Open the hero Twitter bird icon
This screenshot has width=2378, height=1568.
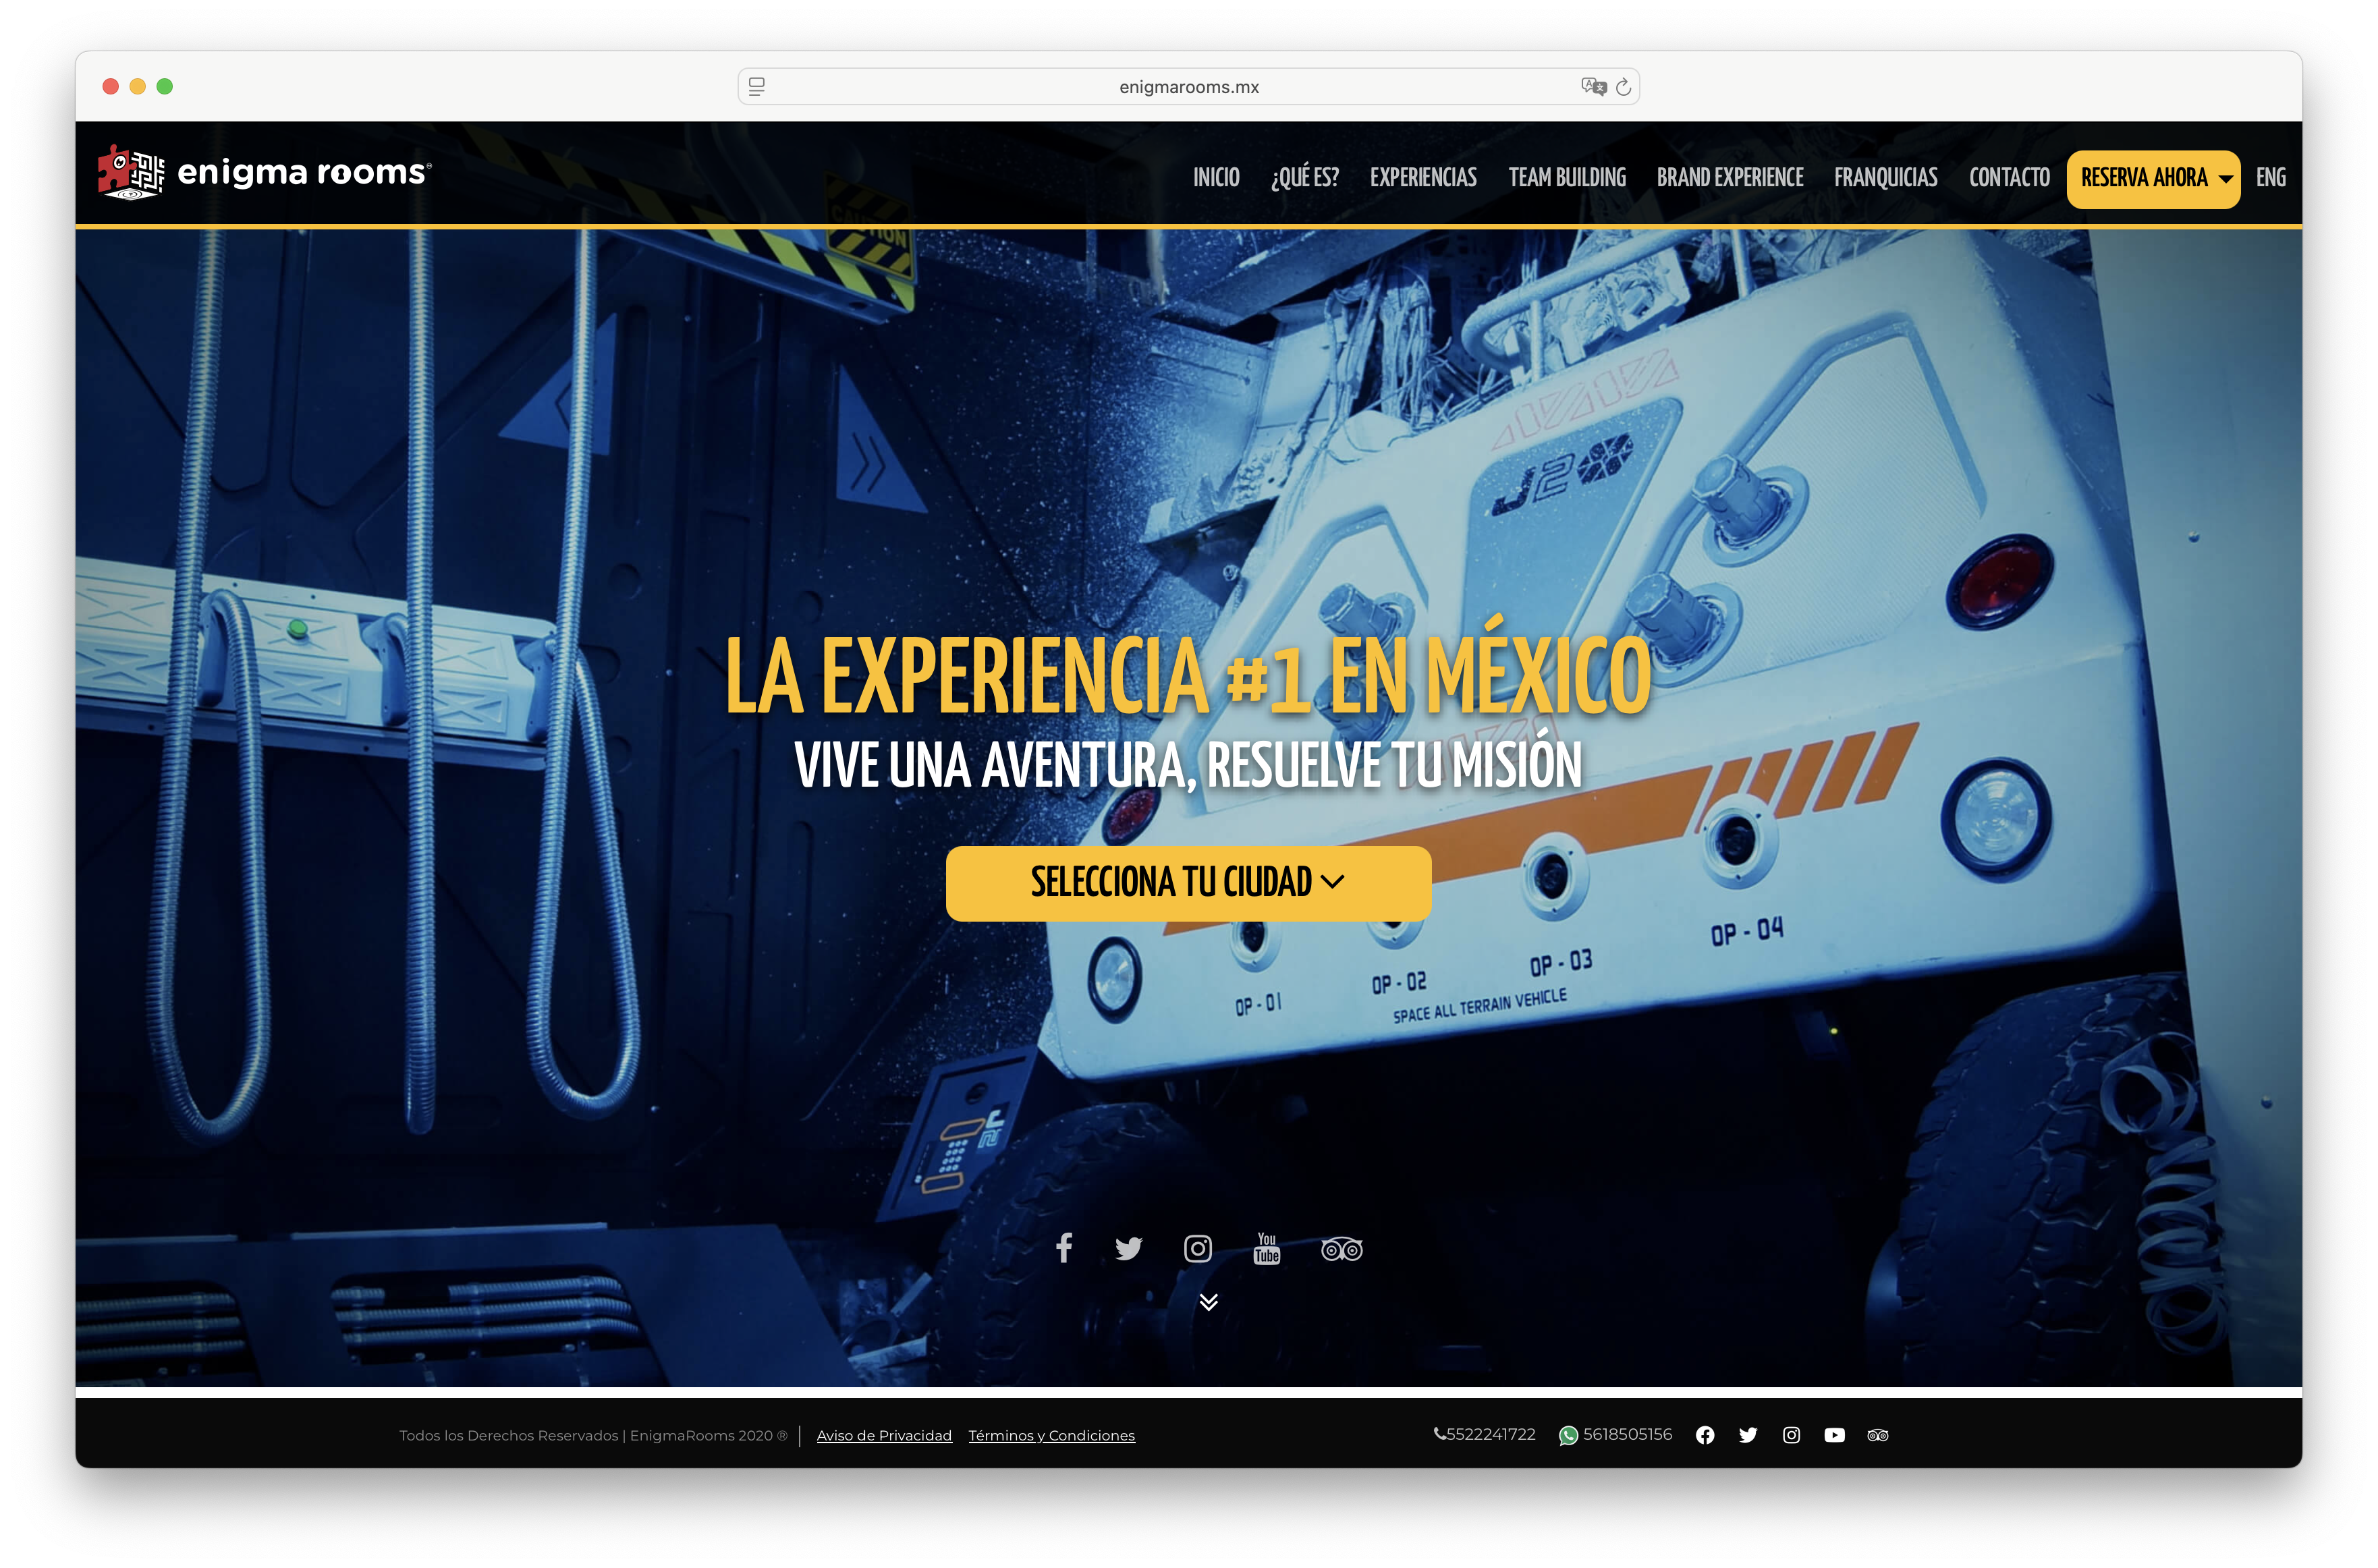[1129, 1248]
